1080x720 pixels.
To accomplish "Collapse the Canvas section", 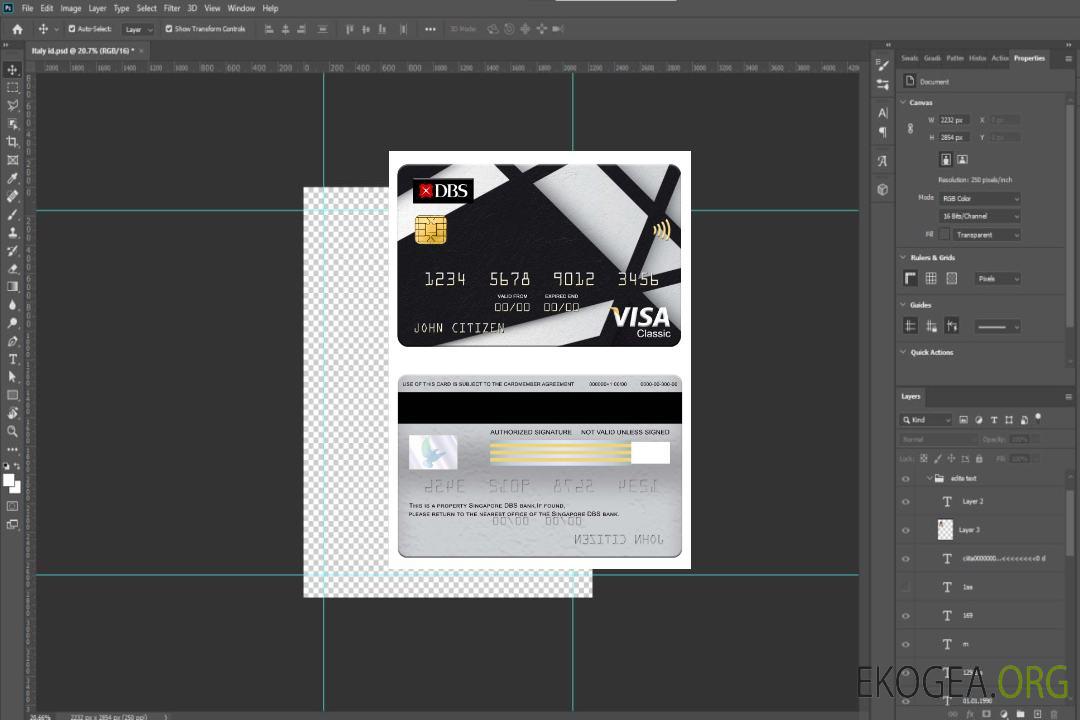I will pos(903,102).
